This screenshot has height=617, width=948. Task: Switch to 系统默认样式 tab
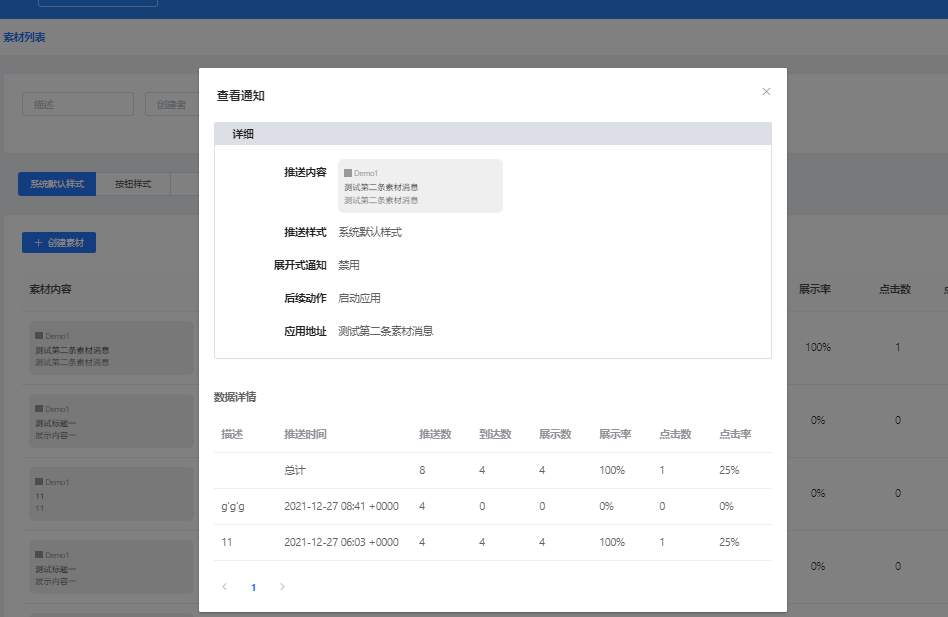pos(57,184)
